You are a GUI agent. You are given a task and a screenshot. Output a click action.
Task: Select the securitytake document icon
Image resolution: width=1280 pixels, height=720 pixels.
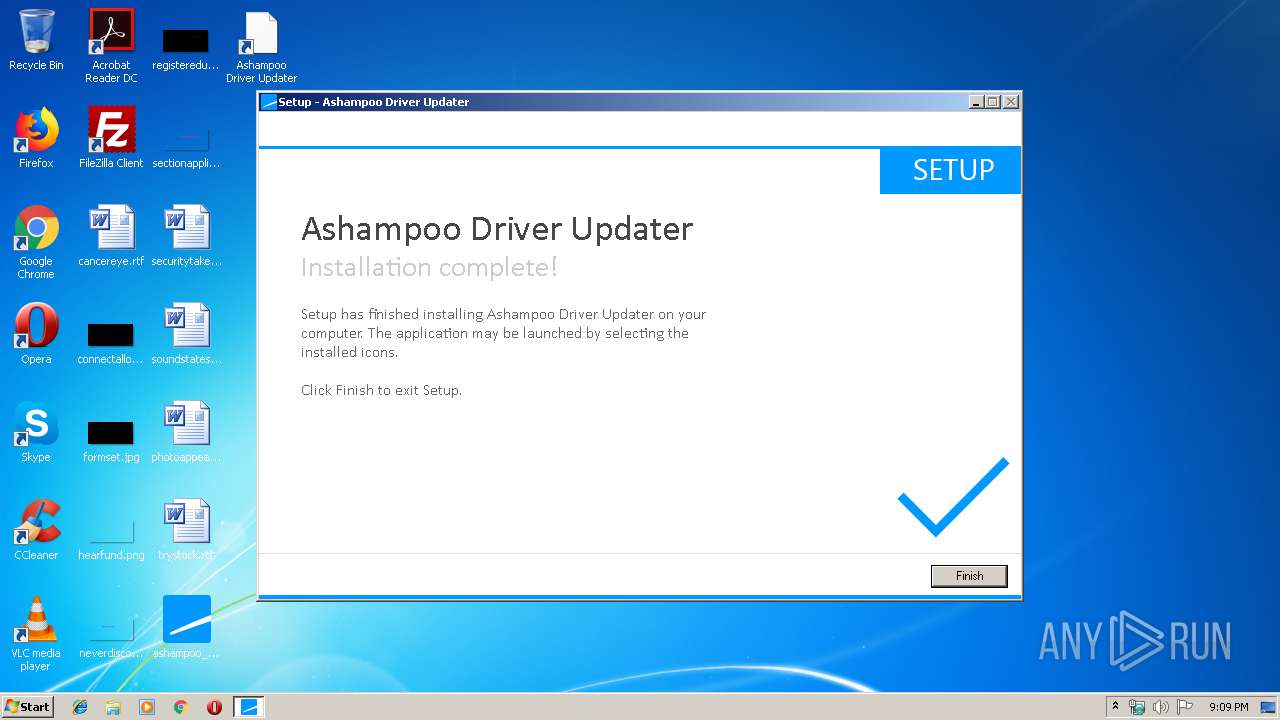[187, 237]
